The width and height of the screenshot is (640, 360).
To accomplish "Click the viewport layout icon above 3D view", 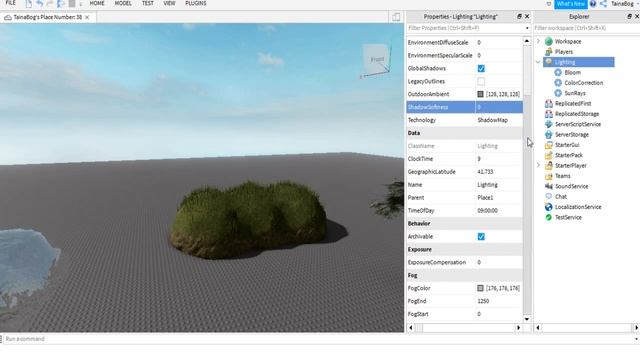I will coord(396,17).
